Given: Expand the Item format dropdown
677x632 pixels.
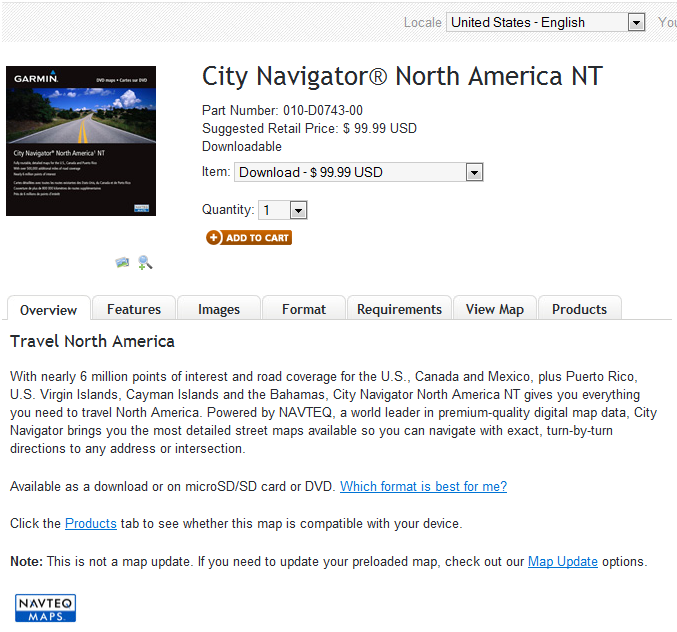Looking at the screenshot, I should [x=358, y=172].
